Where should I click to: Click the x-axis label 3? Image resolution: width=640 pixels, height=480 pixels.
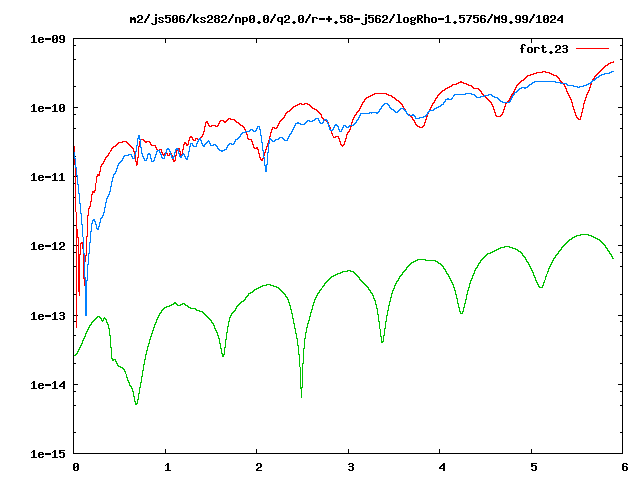pos(351,467)
